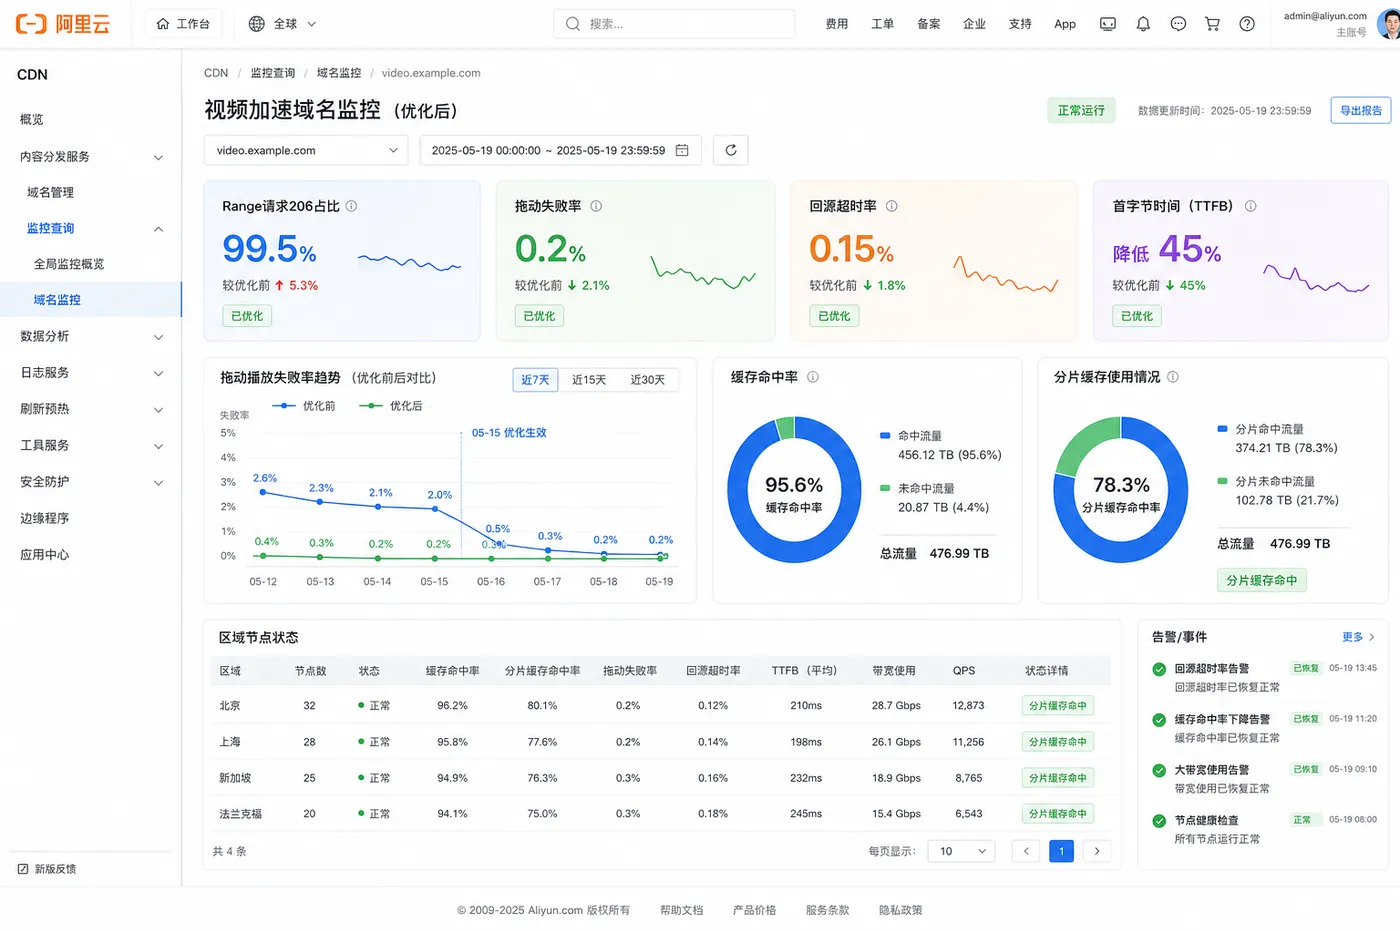Click the refresh icon next to date range
1400x933 pixels.
[731, 150]
